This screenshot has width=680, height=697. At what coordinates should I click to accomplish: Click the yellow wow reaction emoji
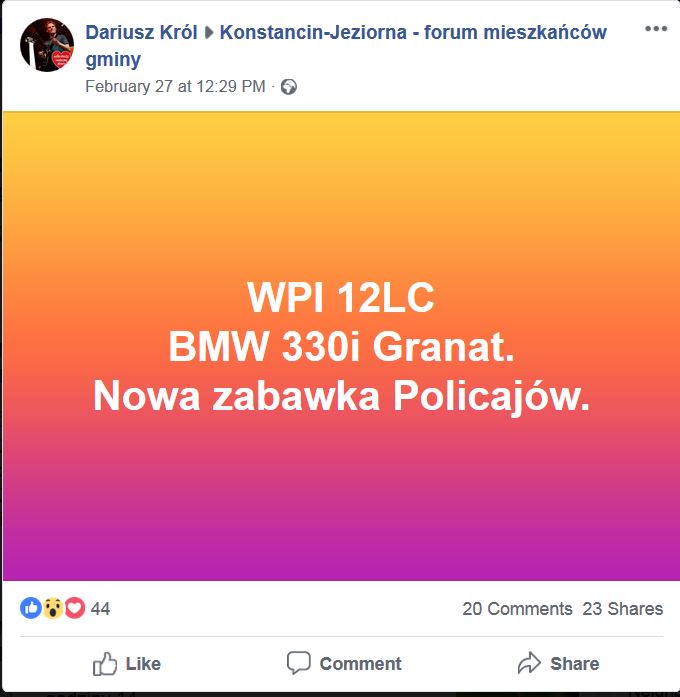pos(53,608)
